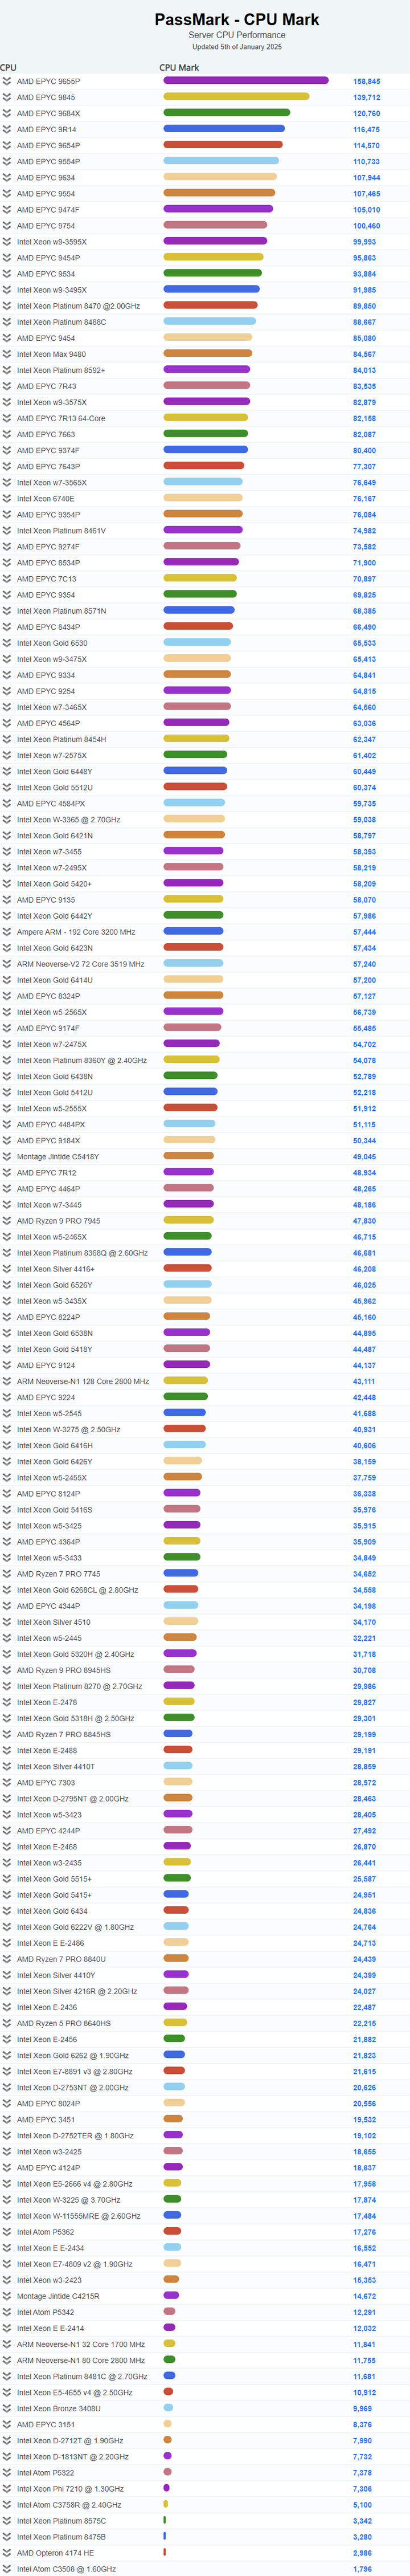The height and width of the screenshot is (2576, 410).
Task: Open the Intel Xeon E7-8891 v3 link
Action: (75, 2071)
